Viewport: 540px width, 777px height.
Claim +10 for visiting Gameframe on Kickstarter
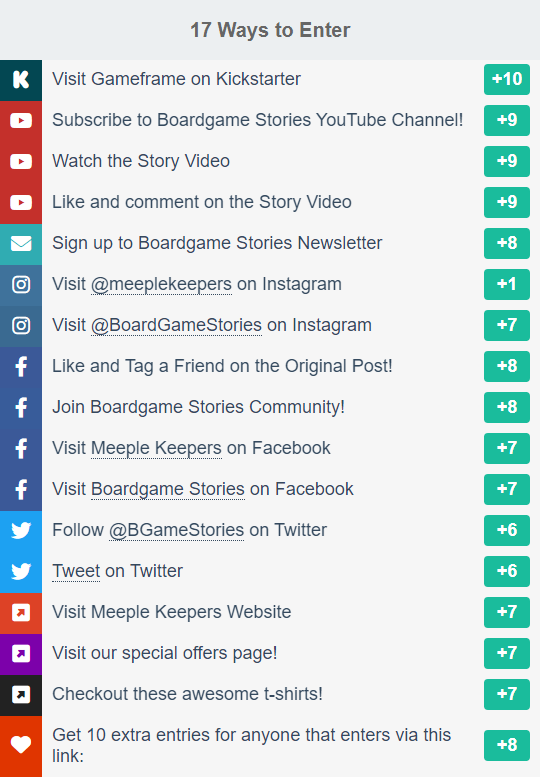click(x=507, y=79)
